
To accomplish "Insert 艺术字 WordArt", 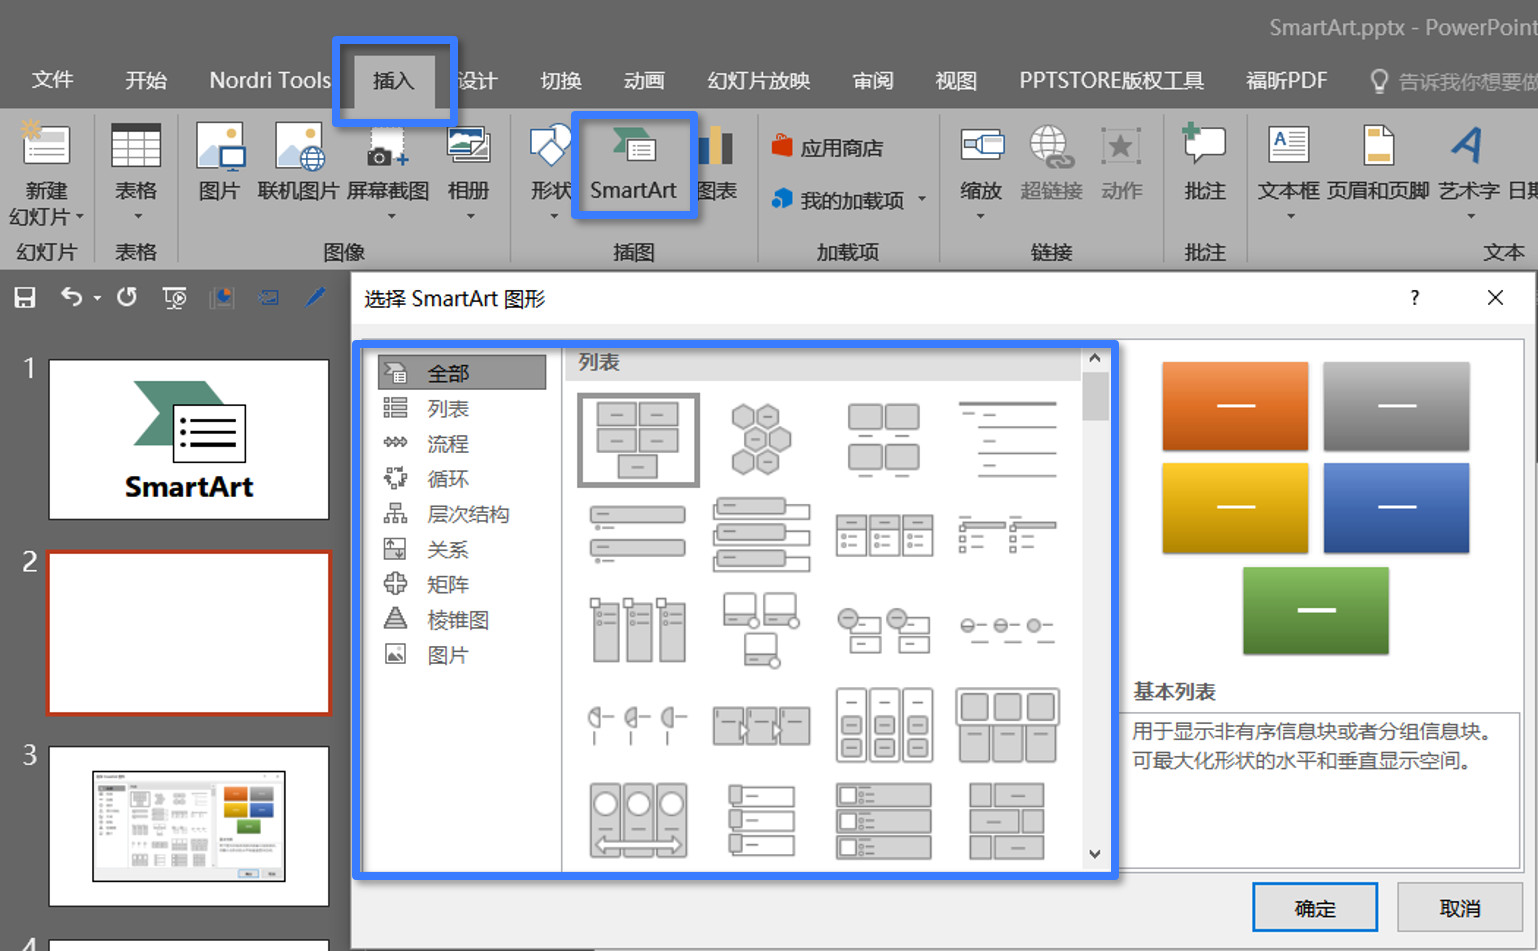I will coord(1468,165).
